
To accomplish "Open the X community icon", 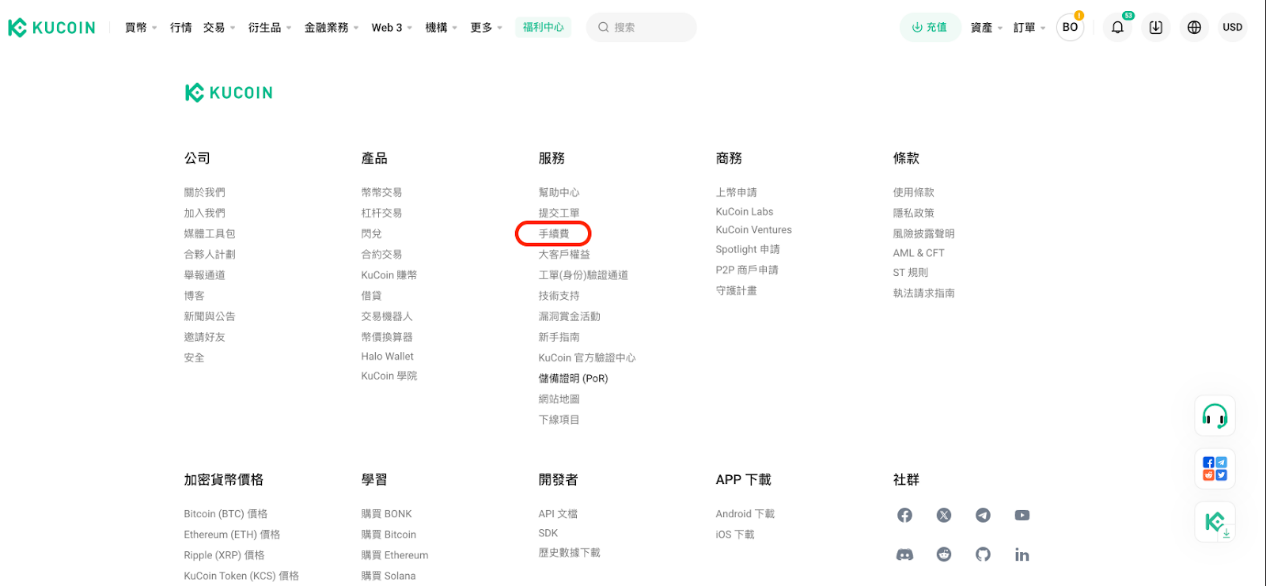I will click(x=944, y=515).
